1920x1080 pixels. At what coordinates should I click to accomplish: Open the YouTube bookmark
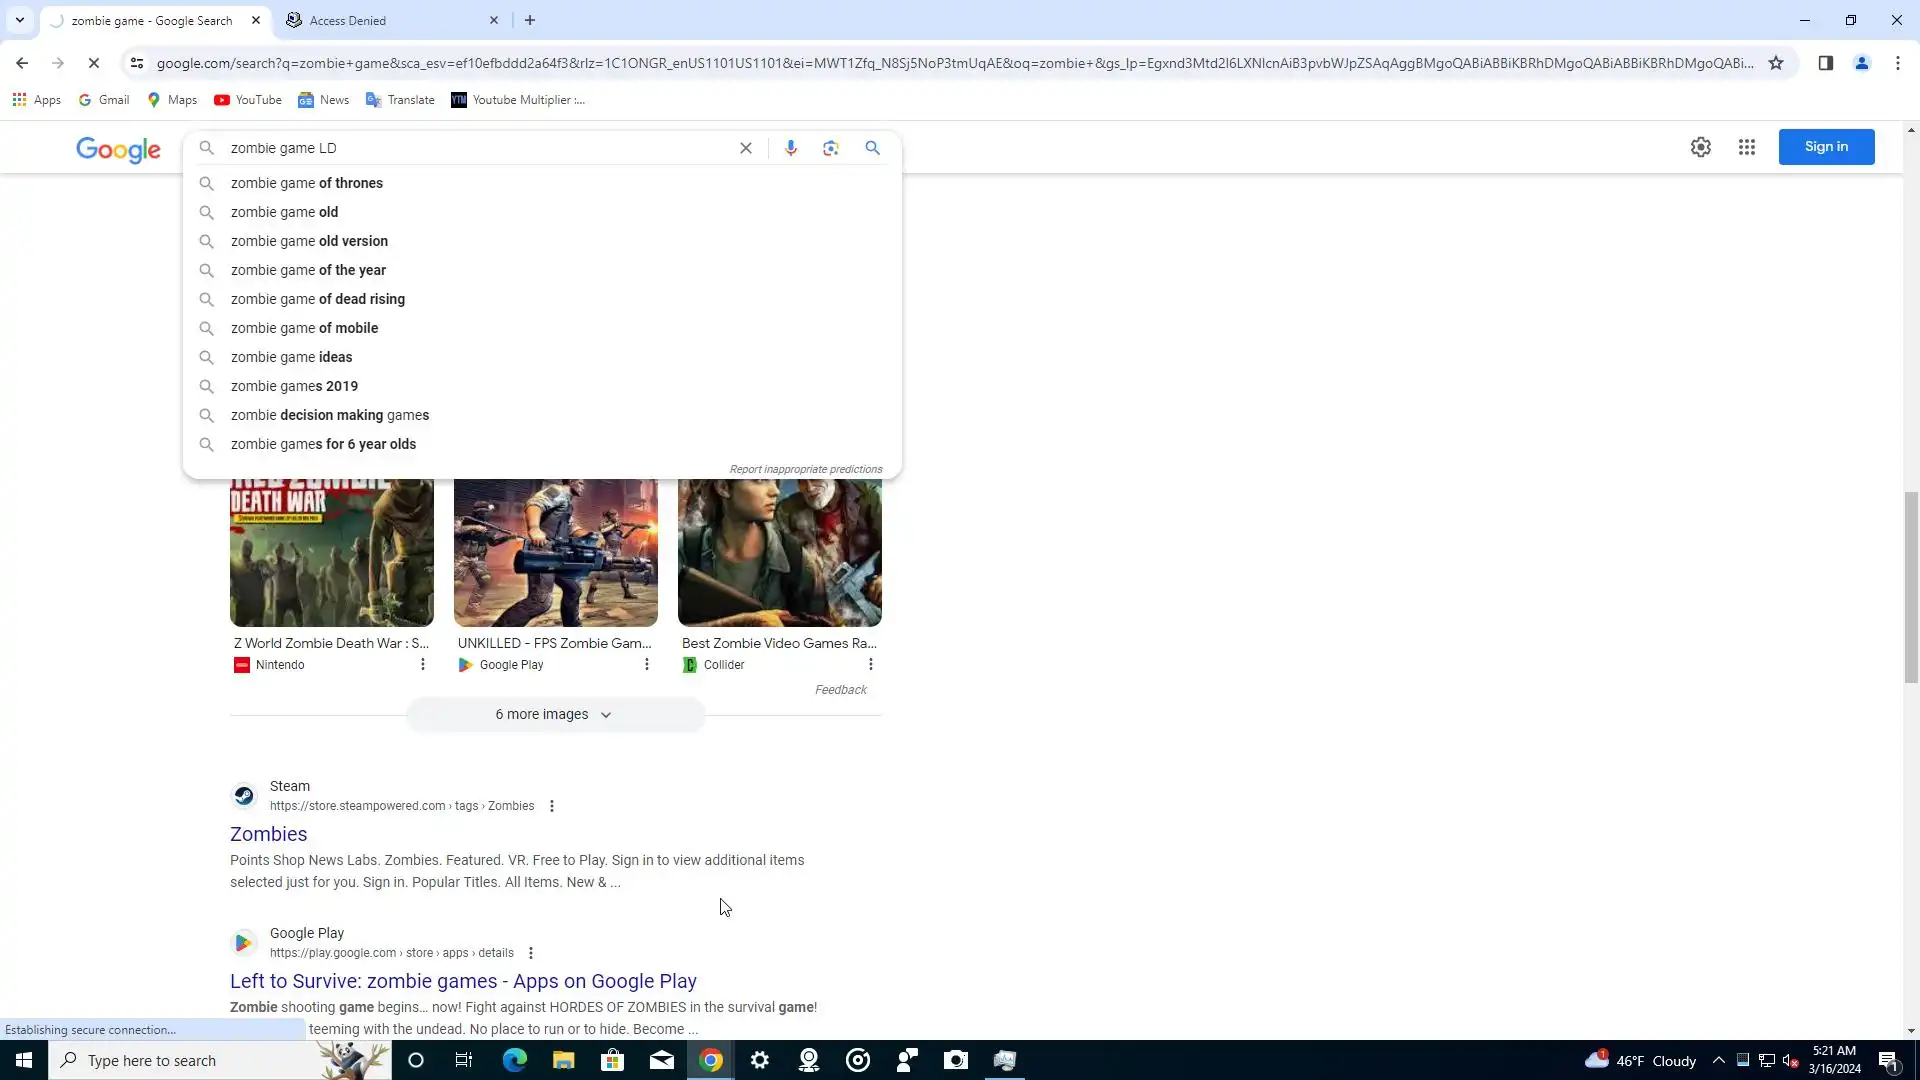pyautogui.click(x=248, y=100)
